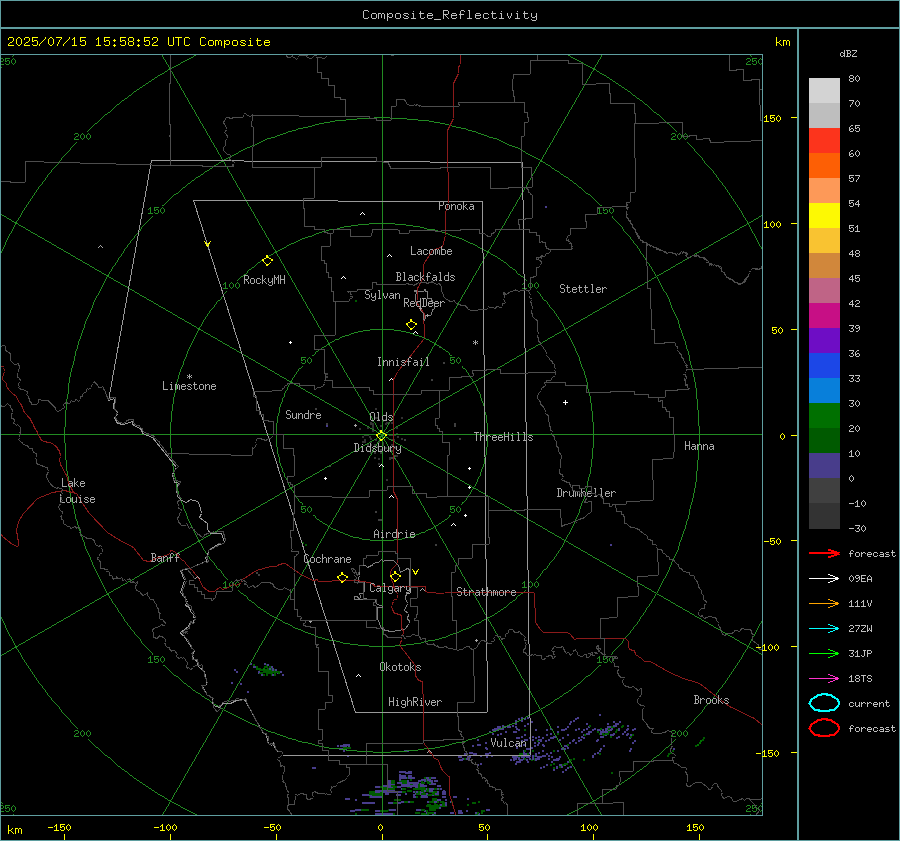Click the Cochrane town label
The width and height of the screenshot is (900, 841).
point(327,559)
